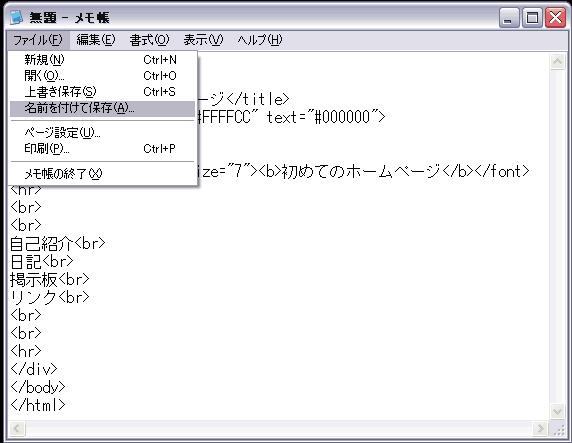Collapse the ファイル(F) menu
572x443 pixels.
click(38, 40)
